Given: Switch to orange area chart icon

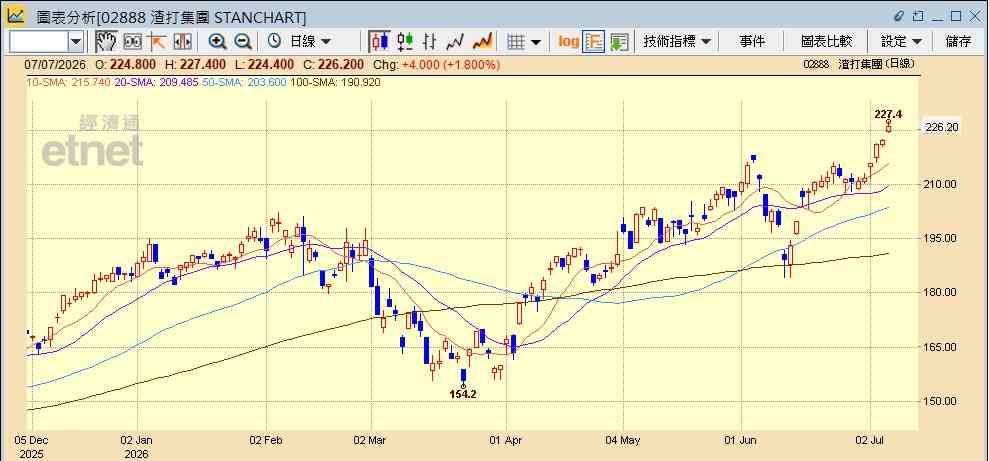Looking at the screenshot, I should click(x=482, y=42).
